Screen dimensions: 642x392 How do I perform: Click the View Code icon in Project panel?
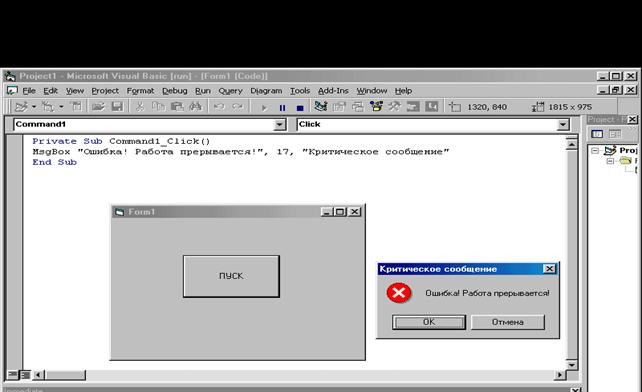coord(597,134)
